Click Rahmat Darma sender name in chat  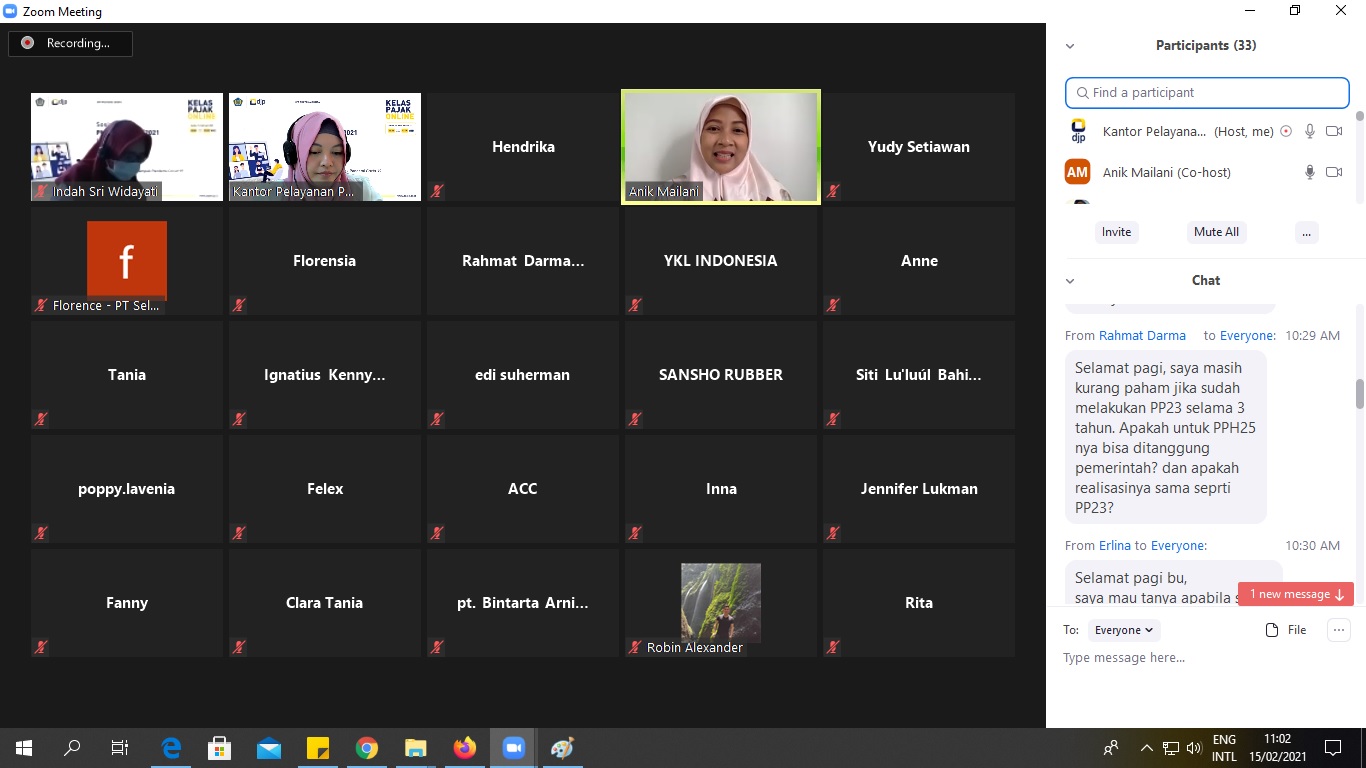(x=1142, y=336)
